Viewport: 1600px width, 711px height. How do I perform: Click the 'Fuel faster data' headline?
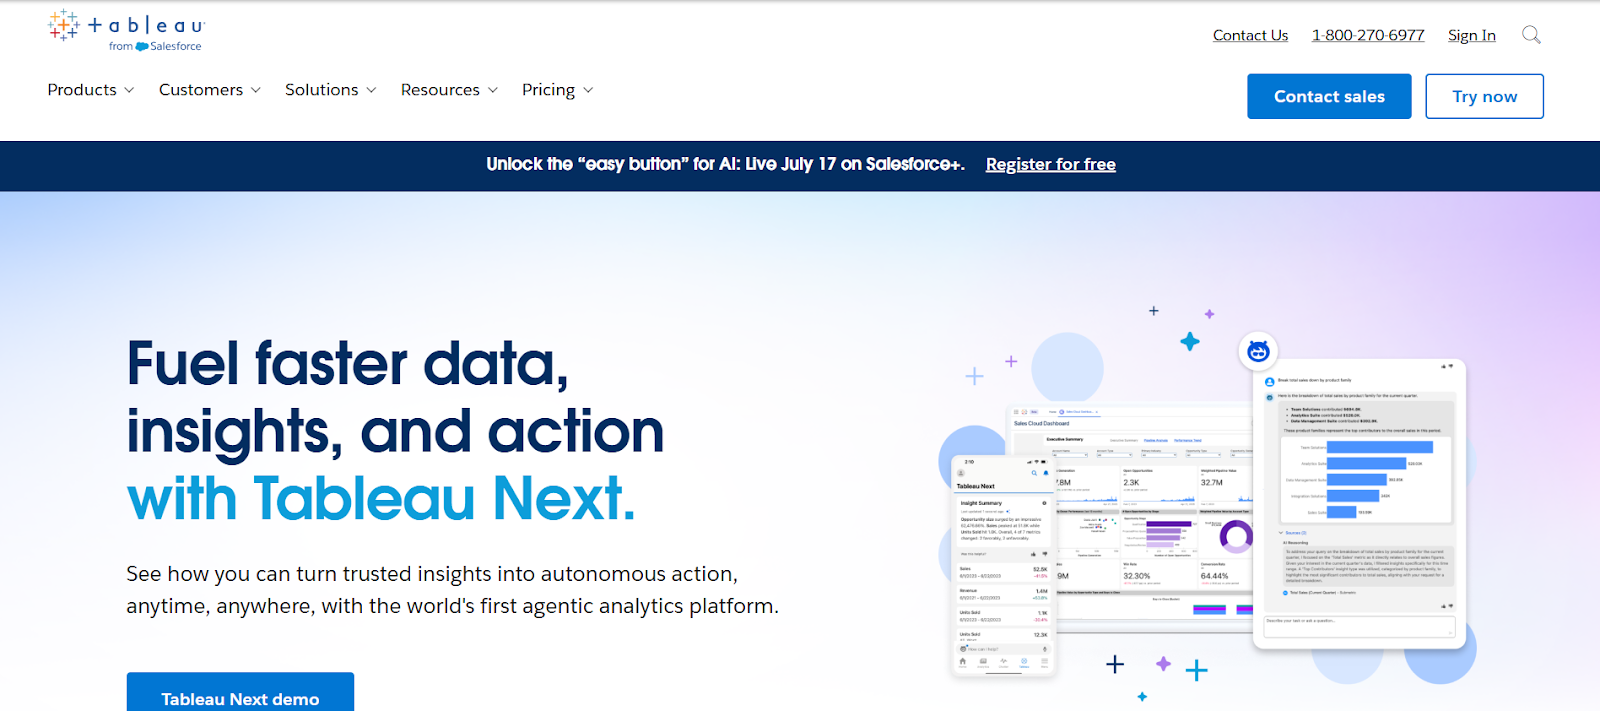point(347,363)
